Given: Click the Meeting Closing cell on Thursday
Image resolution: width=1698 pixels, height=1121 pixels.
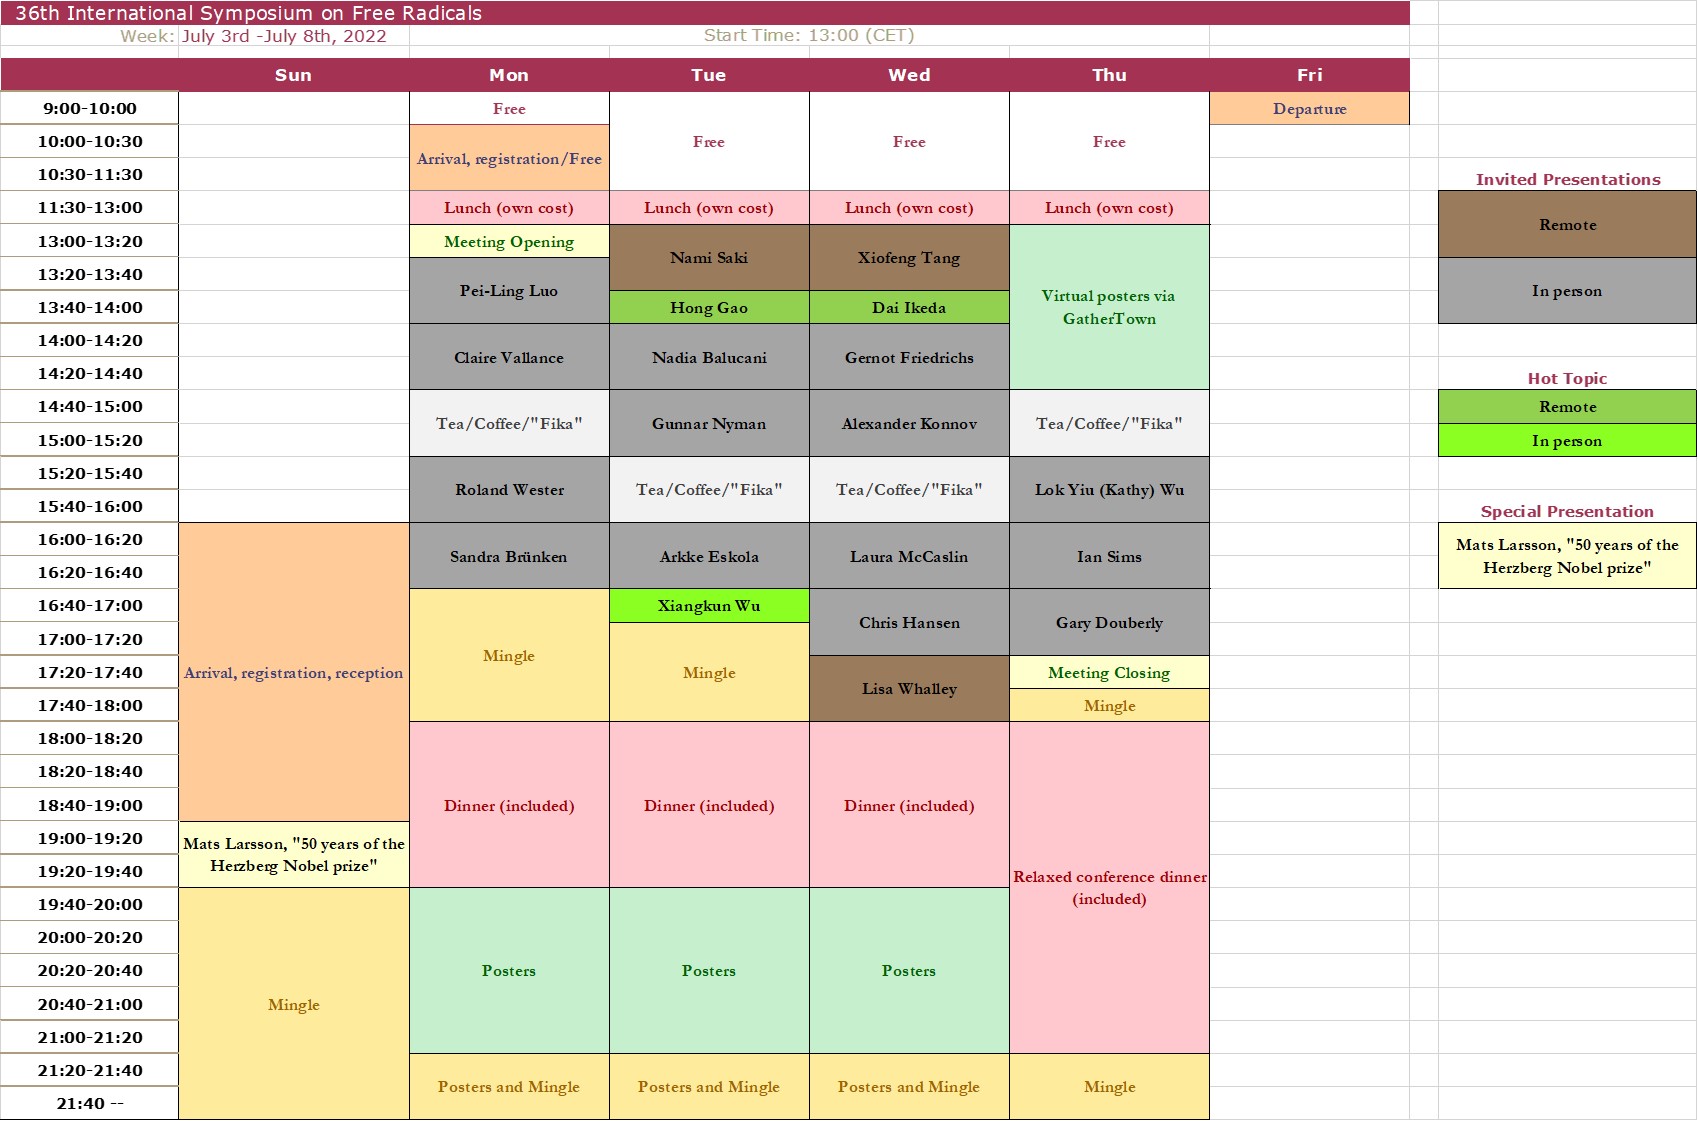Looking at the screenshot, I should (x=1109, y=672).
